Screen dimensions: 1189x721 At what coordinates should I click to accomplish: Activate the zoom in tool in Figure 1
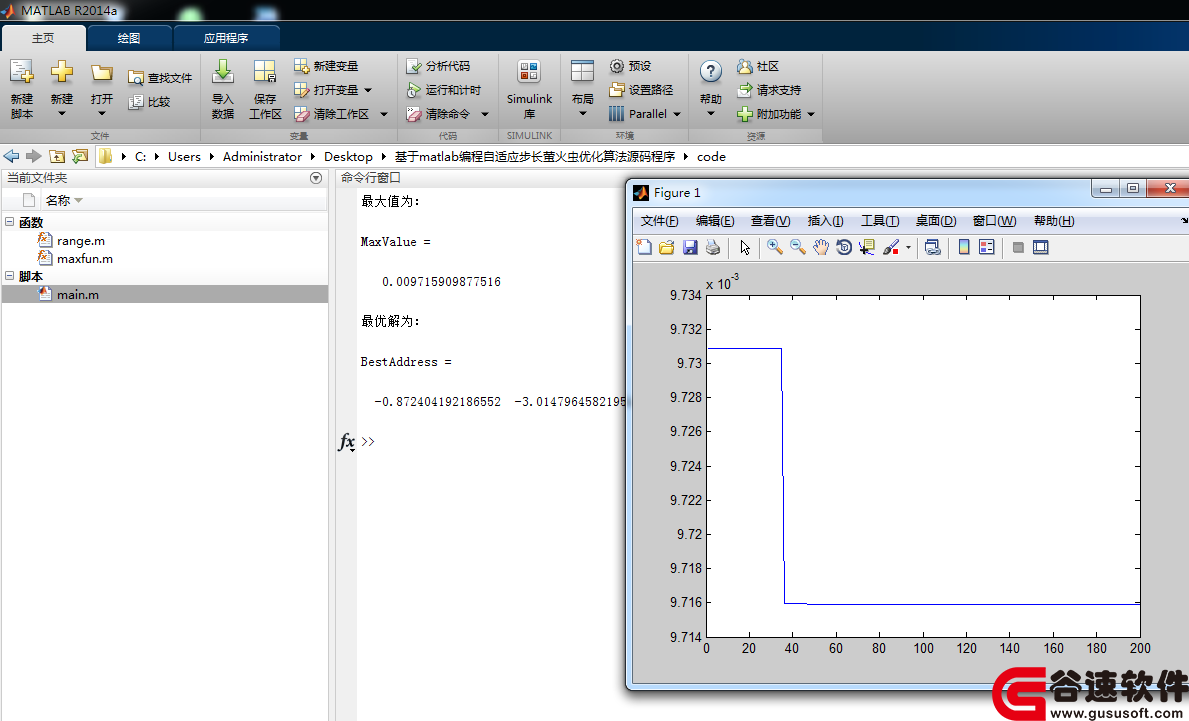coord(774,247)
